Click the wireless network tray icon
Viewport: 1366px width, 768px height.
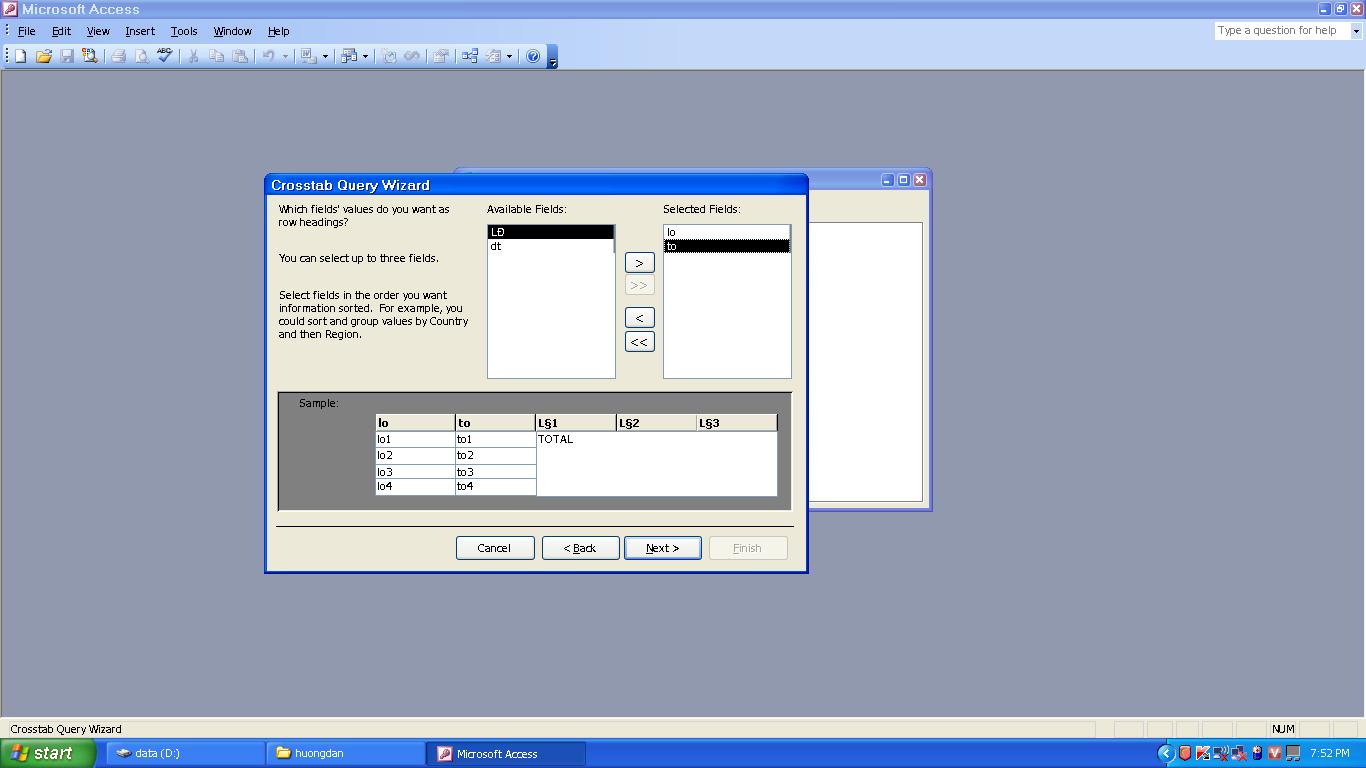(1221, 753)
